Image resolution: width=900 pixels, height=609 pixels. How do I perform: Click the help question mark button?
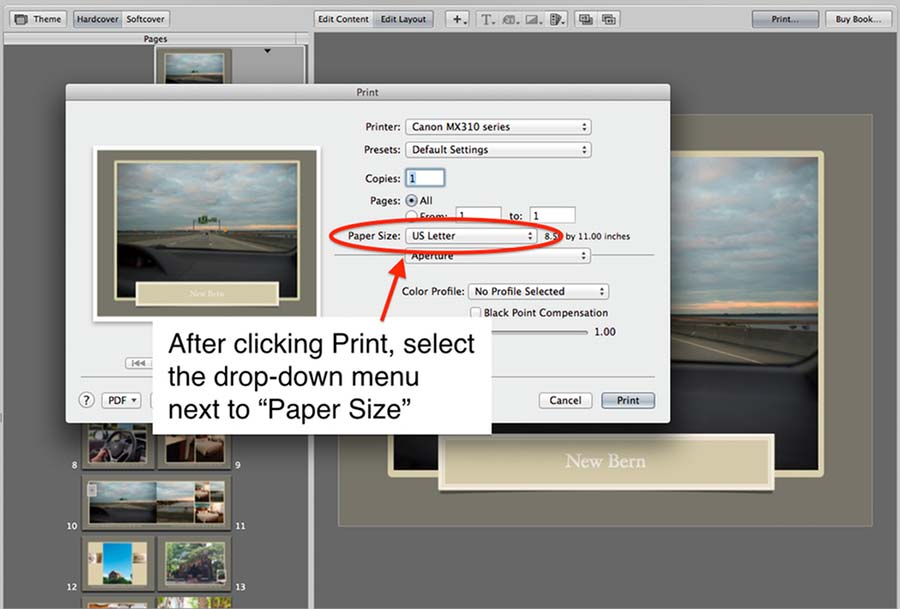[x=86, y=400]
